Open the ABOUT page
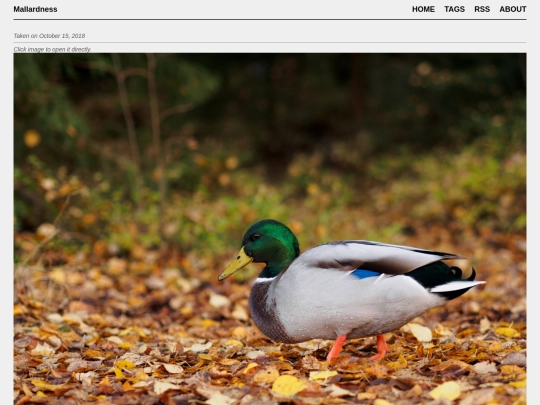This screenshot has width=540, height=405. coord(513,9)
